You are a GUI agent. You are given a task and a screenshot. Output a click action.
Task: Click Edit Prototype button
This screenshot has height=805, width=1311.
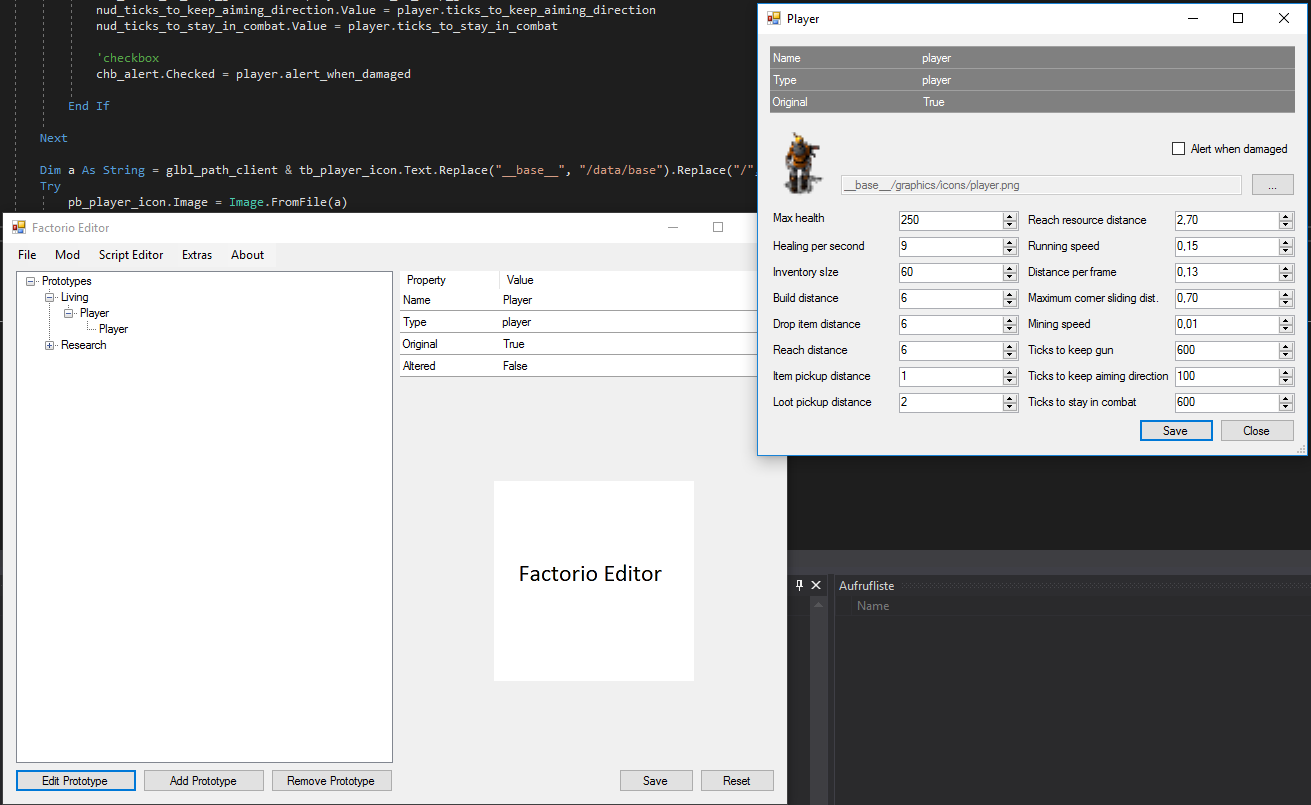click(75, 781)
